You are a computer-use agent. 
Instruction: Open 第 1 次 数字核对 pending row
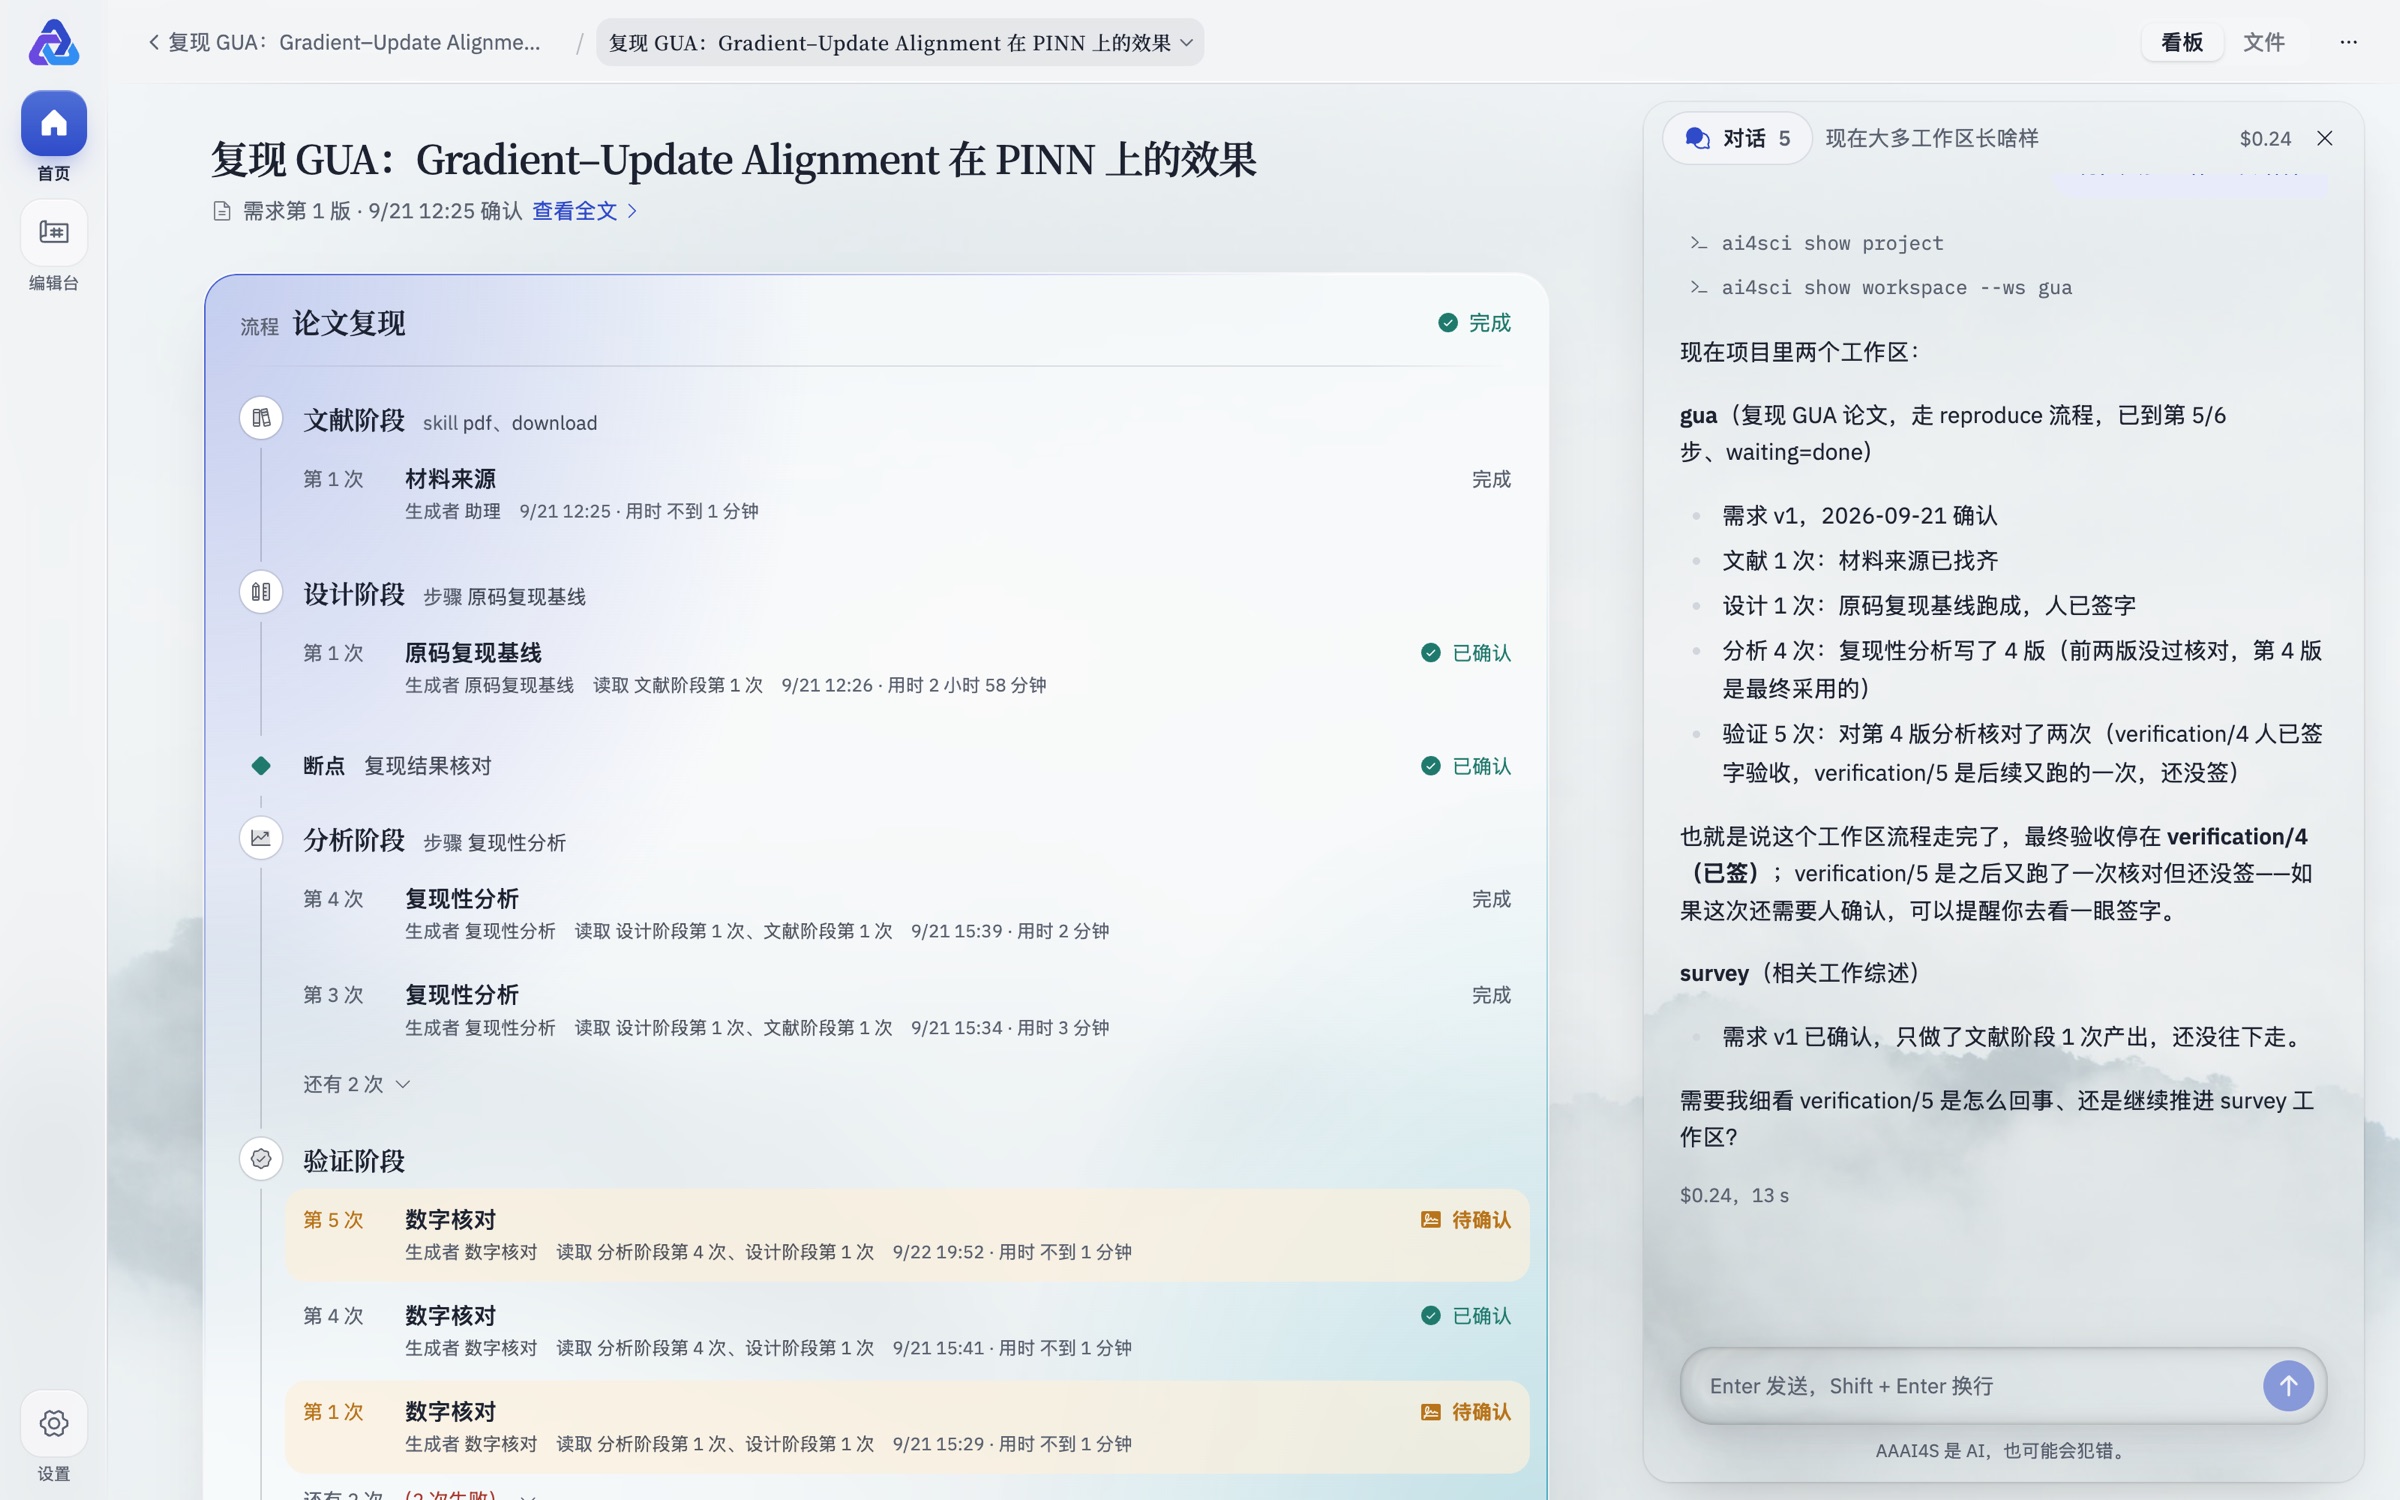[x=907, y=1427]
